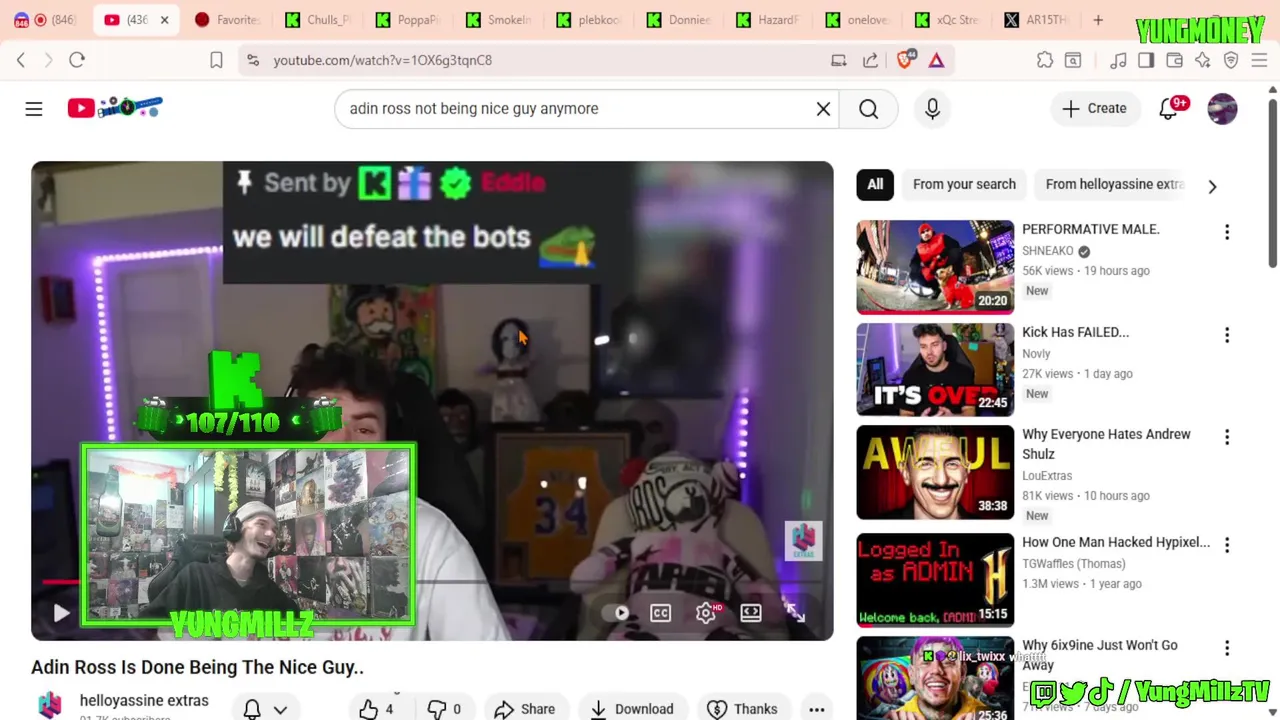Open helloyassine extras channel avatar
Screen dimensions: 1280x720
(50, 705)
